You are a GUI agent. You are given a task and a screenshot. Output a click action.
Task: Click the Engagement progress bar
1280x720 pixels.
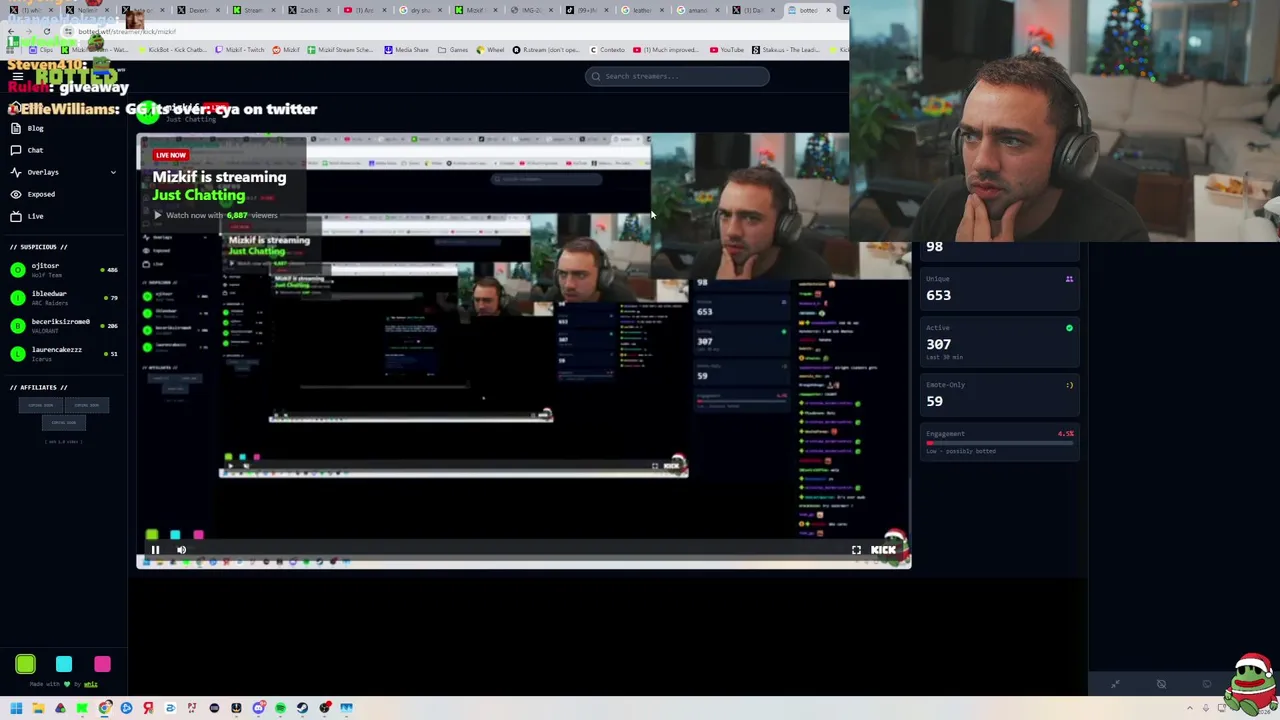point(999,443)
